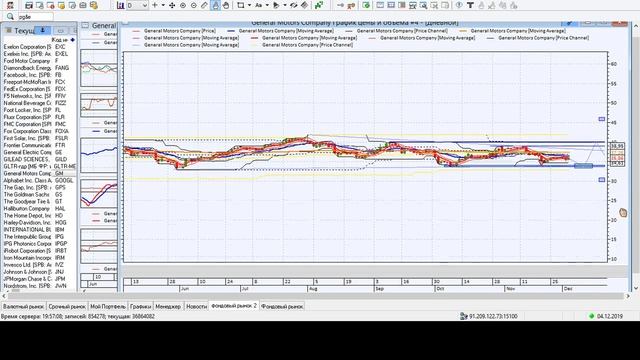Select JPMorgan Chase JPM row

pos(39,279)
